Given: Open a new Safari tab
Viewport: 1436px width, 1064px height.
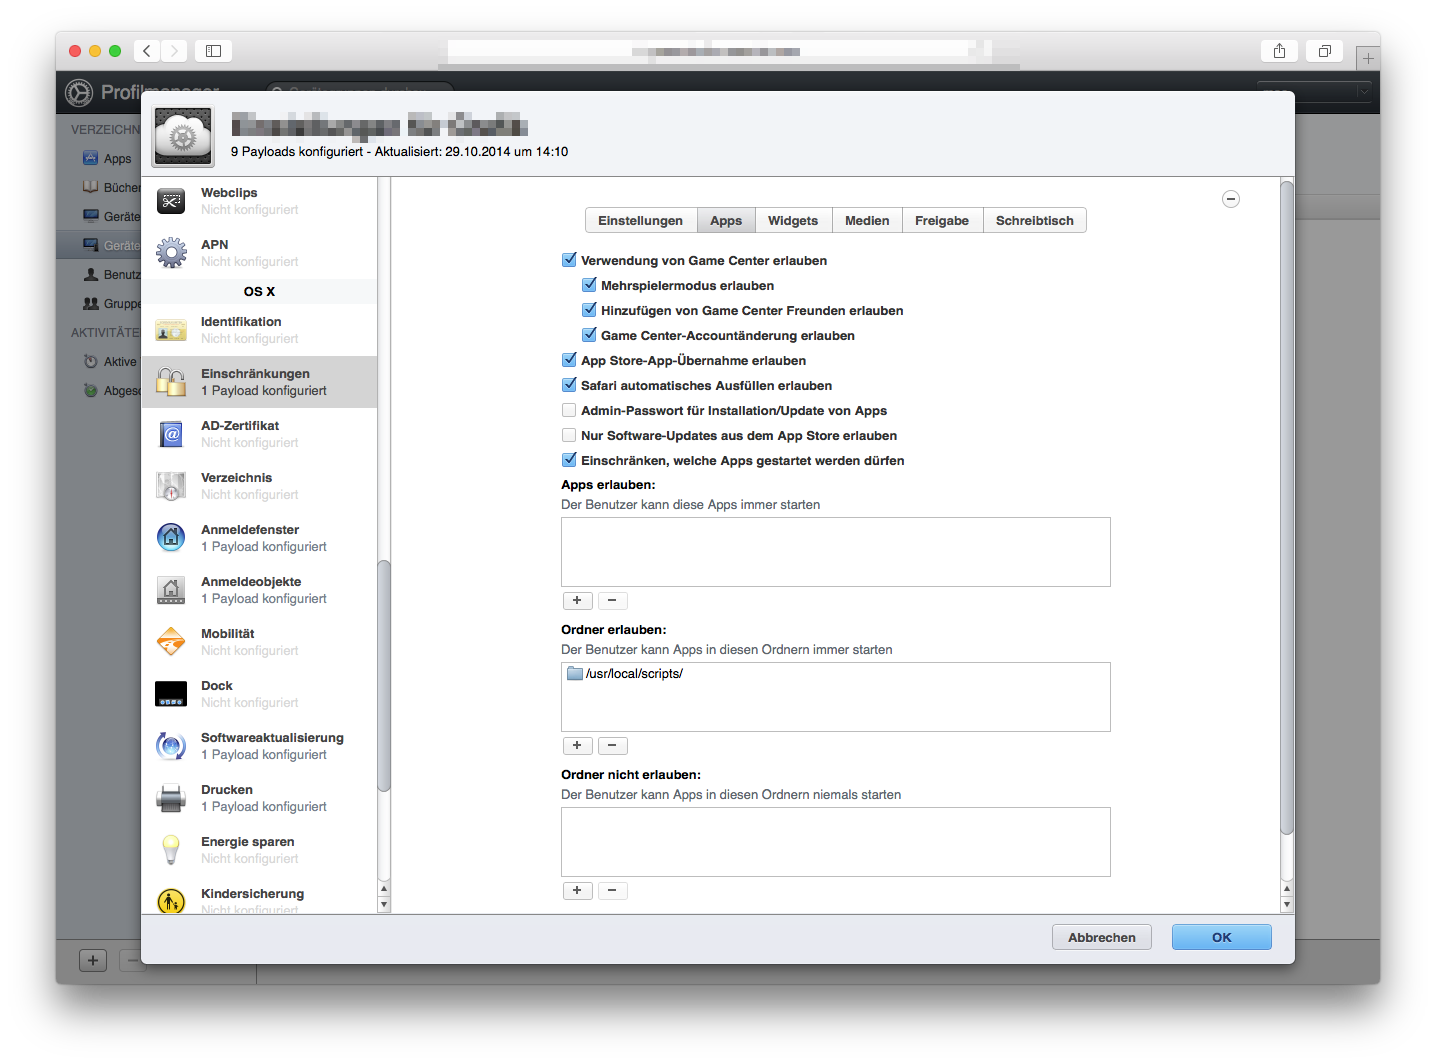Looking at the screenshot, I should click(1368, 58).
